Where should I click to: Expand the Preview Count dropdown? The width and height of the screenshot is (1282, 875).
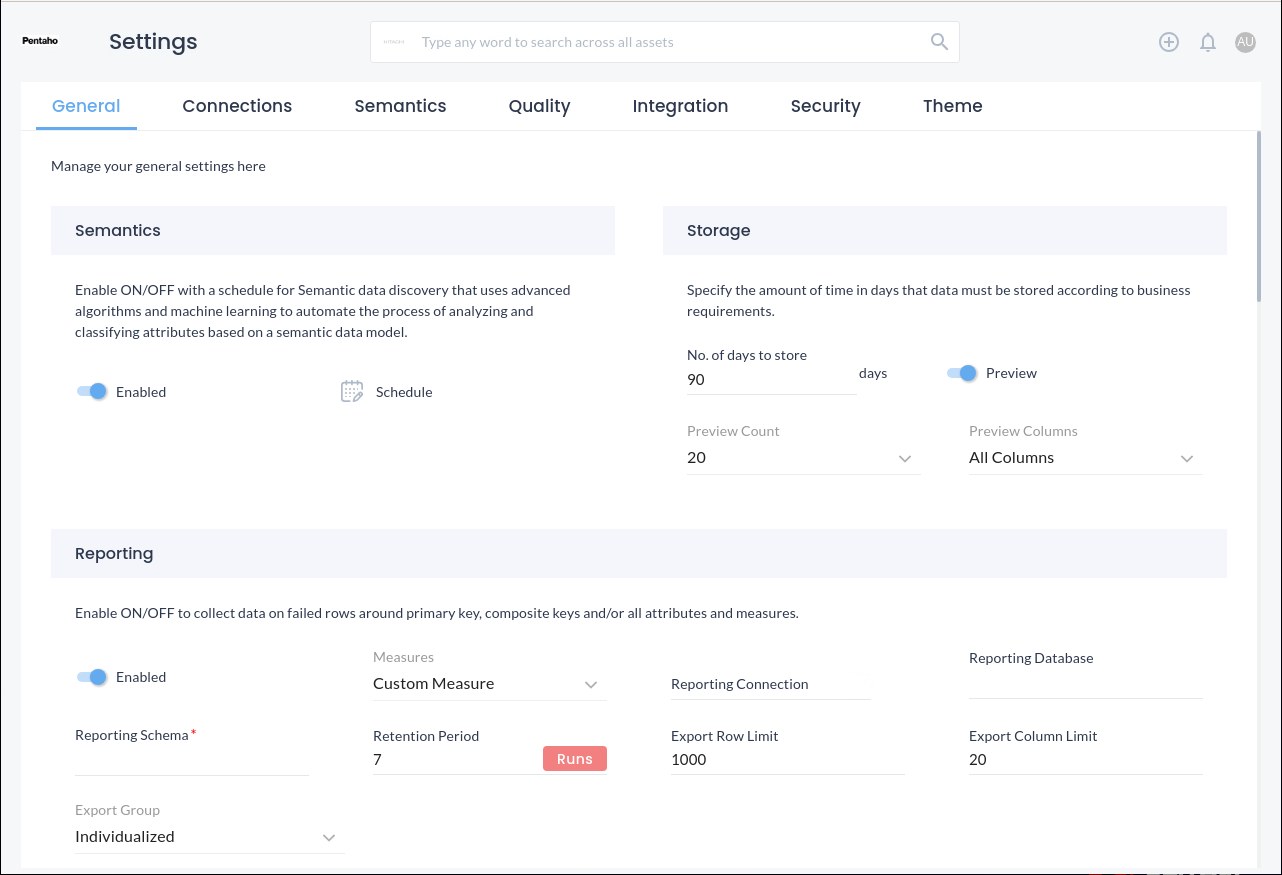tap(802, 458)
